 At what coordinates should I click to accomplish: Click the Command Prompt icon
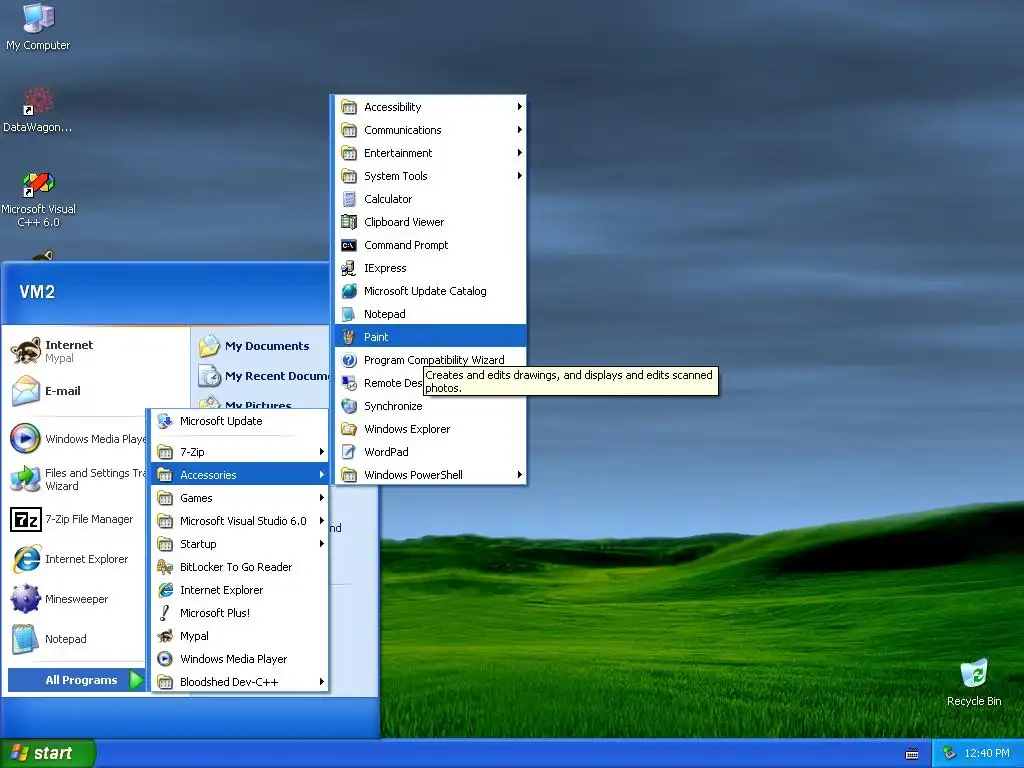349,245
